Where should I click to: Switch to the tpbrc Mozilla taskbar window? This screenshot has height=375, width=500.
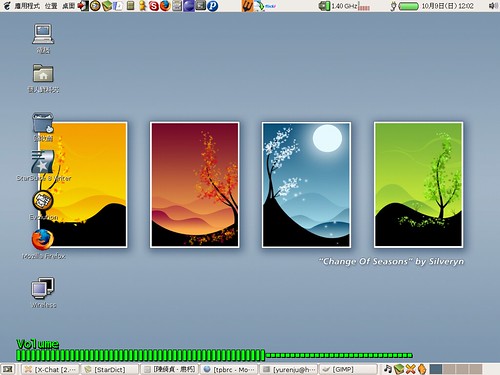tap(229, 369)
